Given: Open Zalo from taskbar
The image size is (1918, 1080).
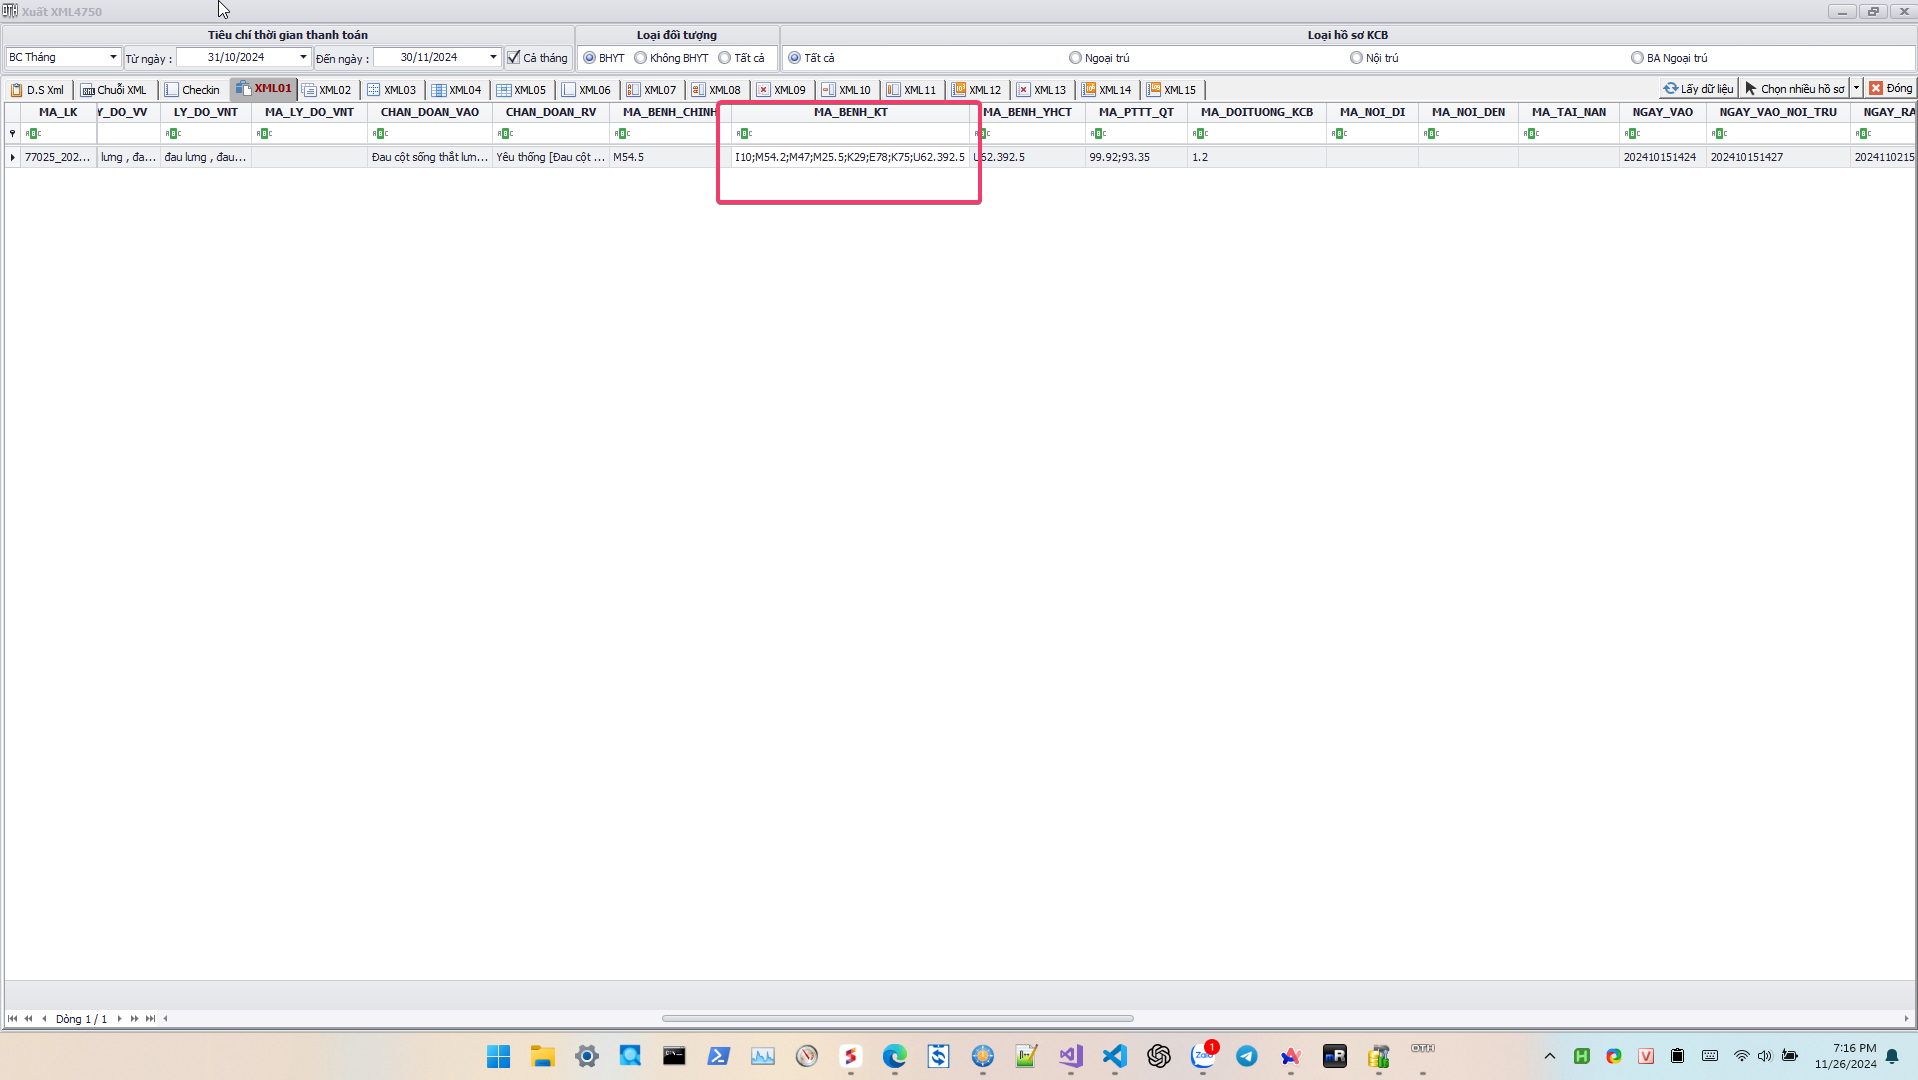Looking at the screenshot, I should click(x=1203, y=1056).
